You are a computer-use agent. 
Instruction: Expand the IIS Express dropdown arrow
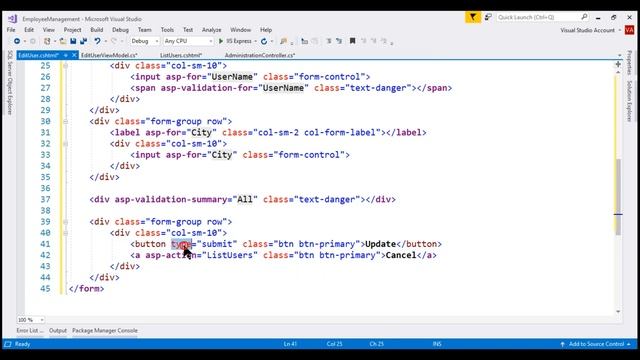[x=256, y=41]
